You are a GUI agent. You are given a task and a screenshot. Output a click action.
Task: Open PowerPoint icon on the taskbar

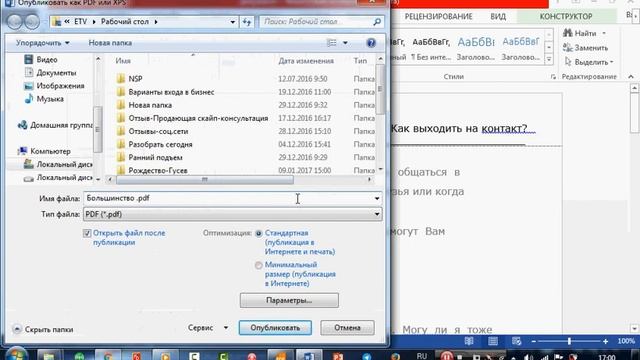click(x=338, y=355)
